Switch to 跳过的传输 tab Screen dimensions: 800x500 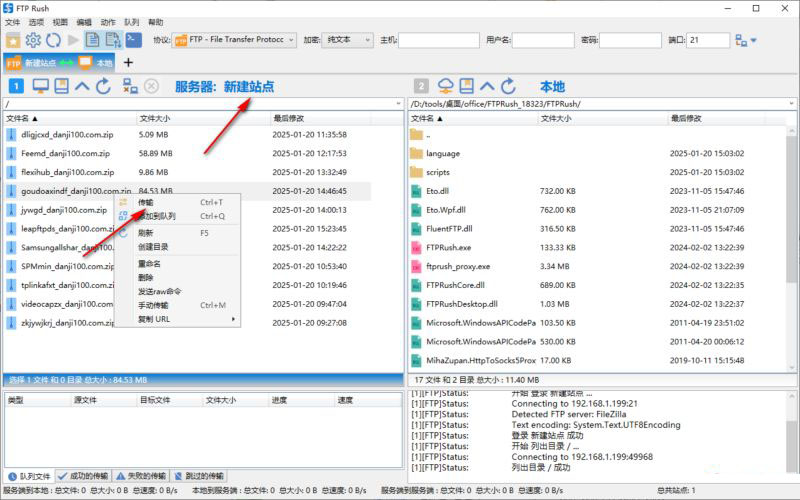[199, 476]
